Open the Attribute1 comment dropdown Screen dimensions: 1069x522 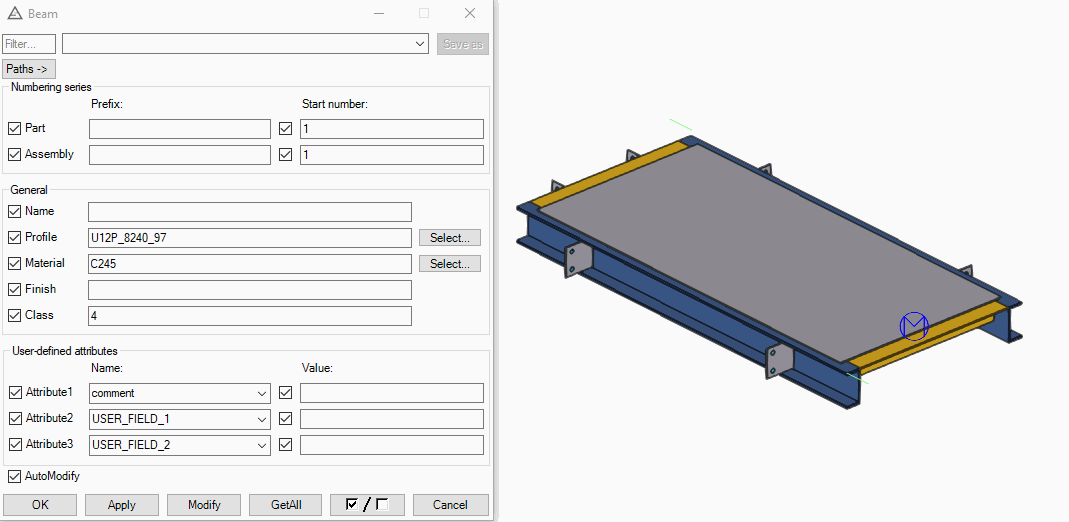(x=262, y=394)
